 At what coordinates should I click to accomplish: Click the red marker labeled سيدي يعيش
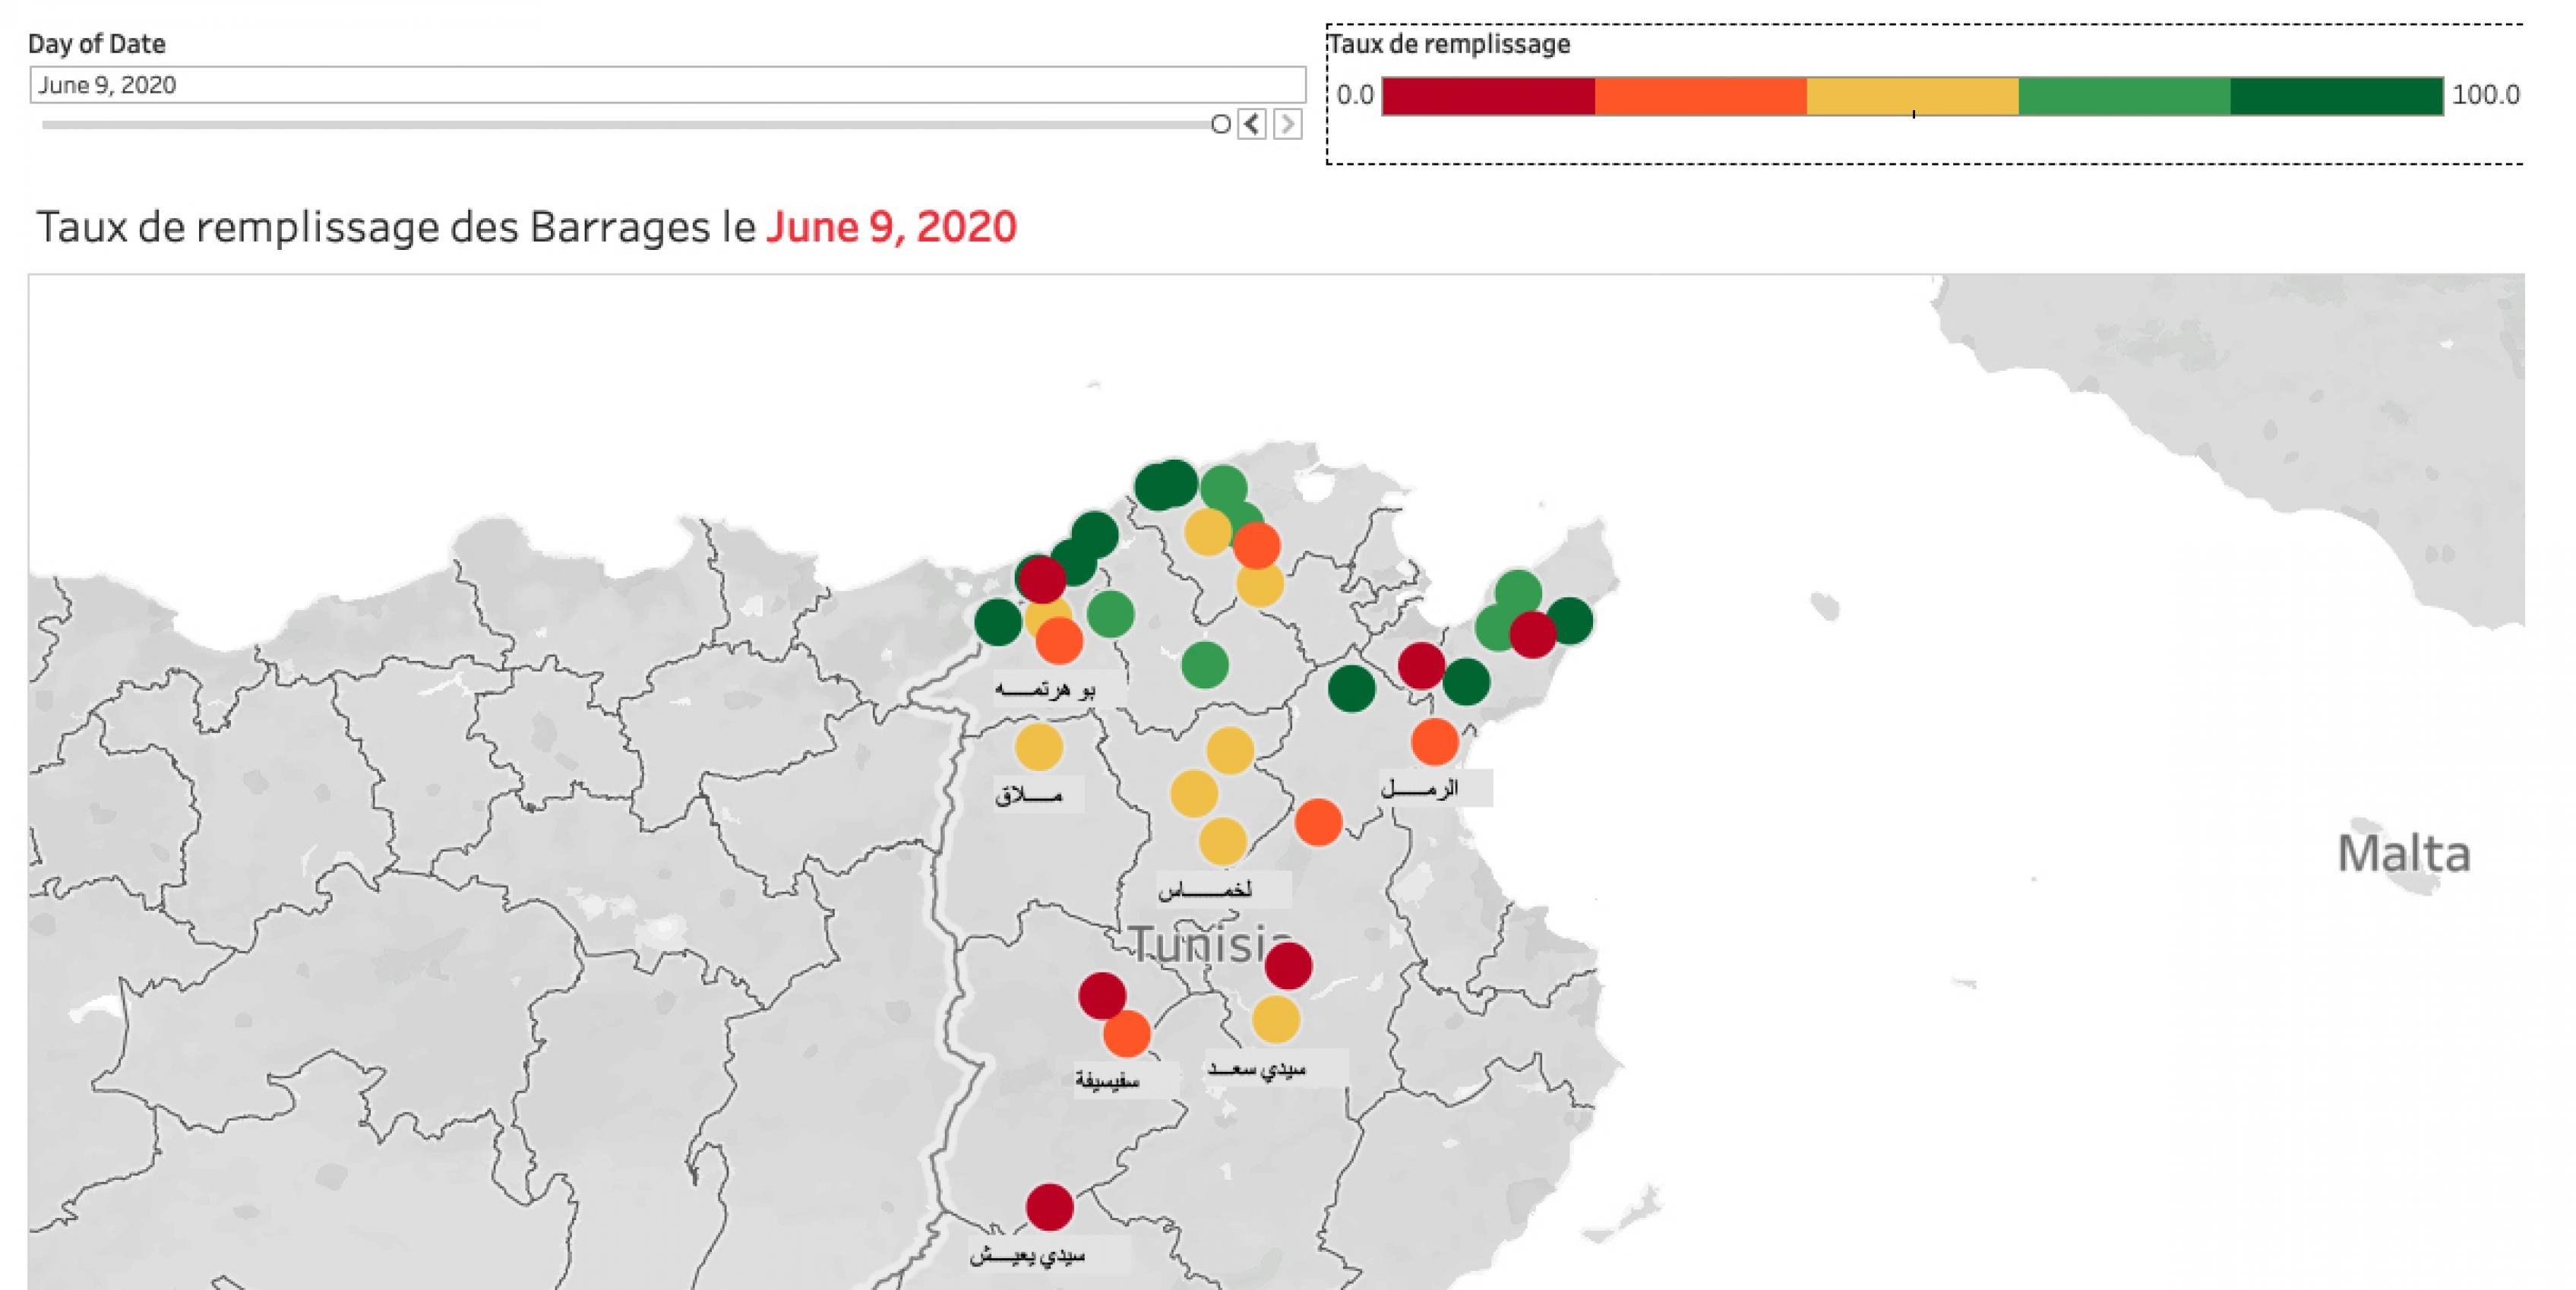pos(1049,1207)
